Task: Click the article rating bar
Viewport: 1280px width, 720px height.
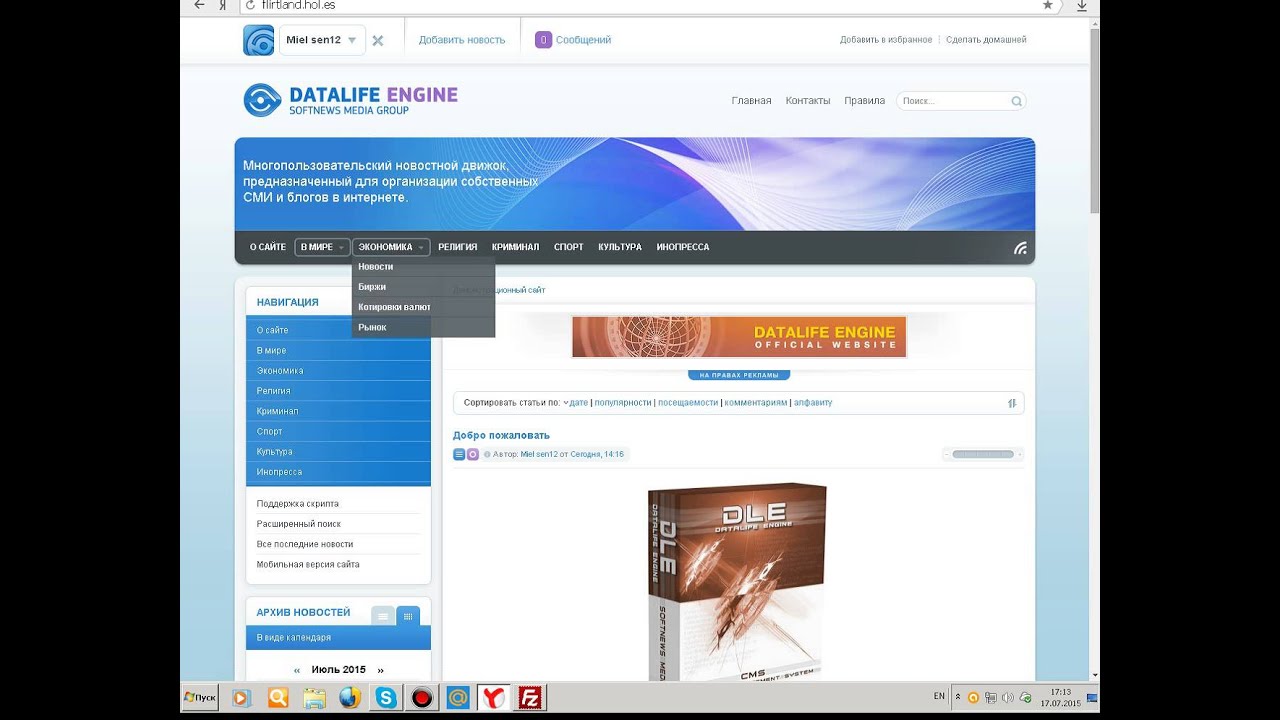Action: [983, 454]
